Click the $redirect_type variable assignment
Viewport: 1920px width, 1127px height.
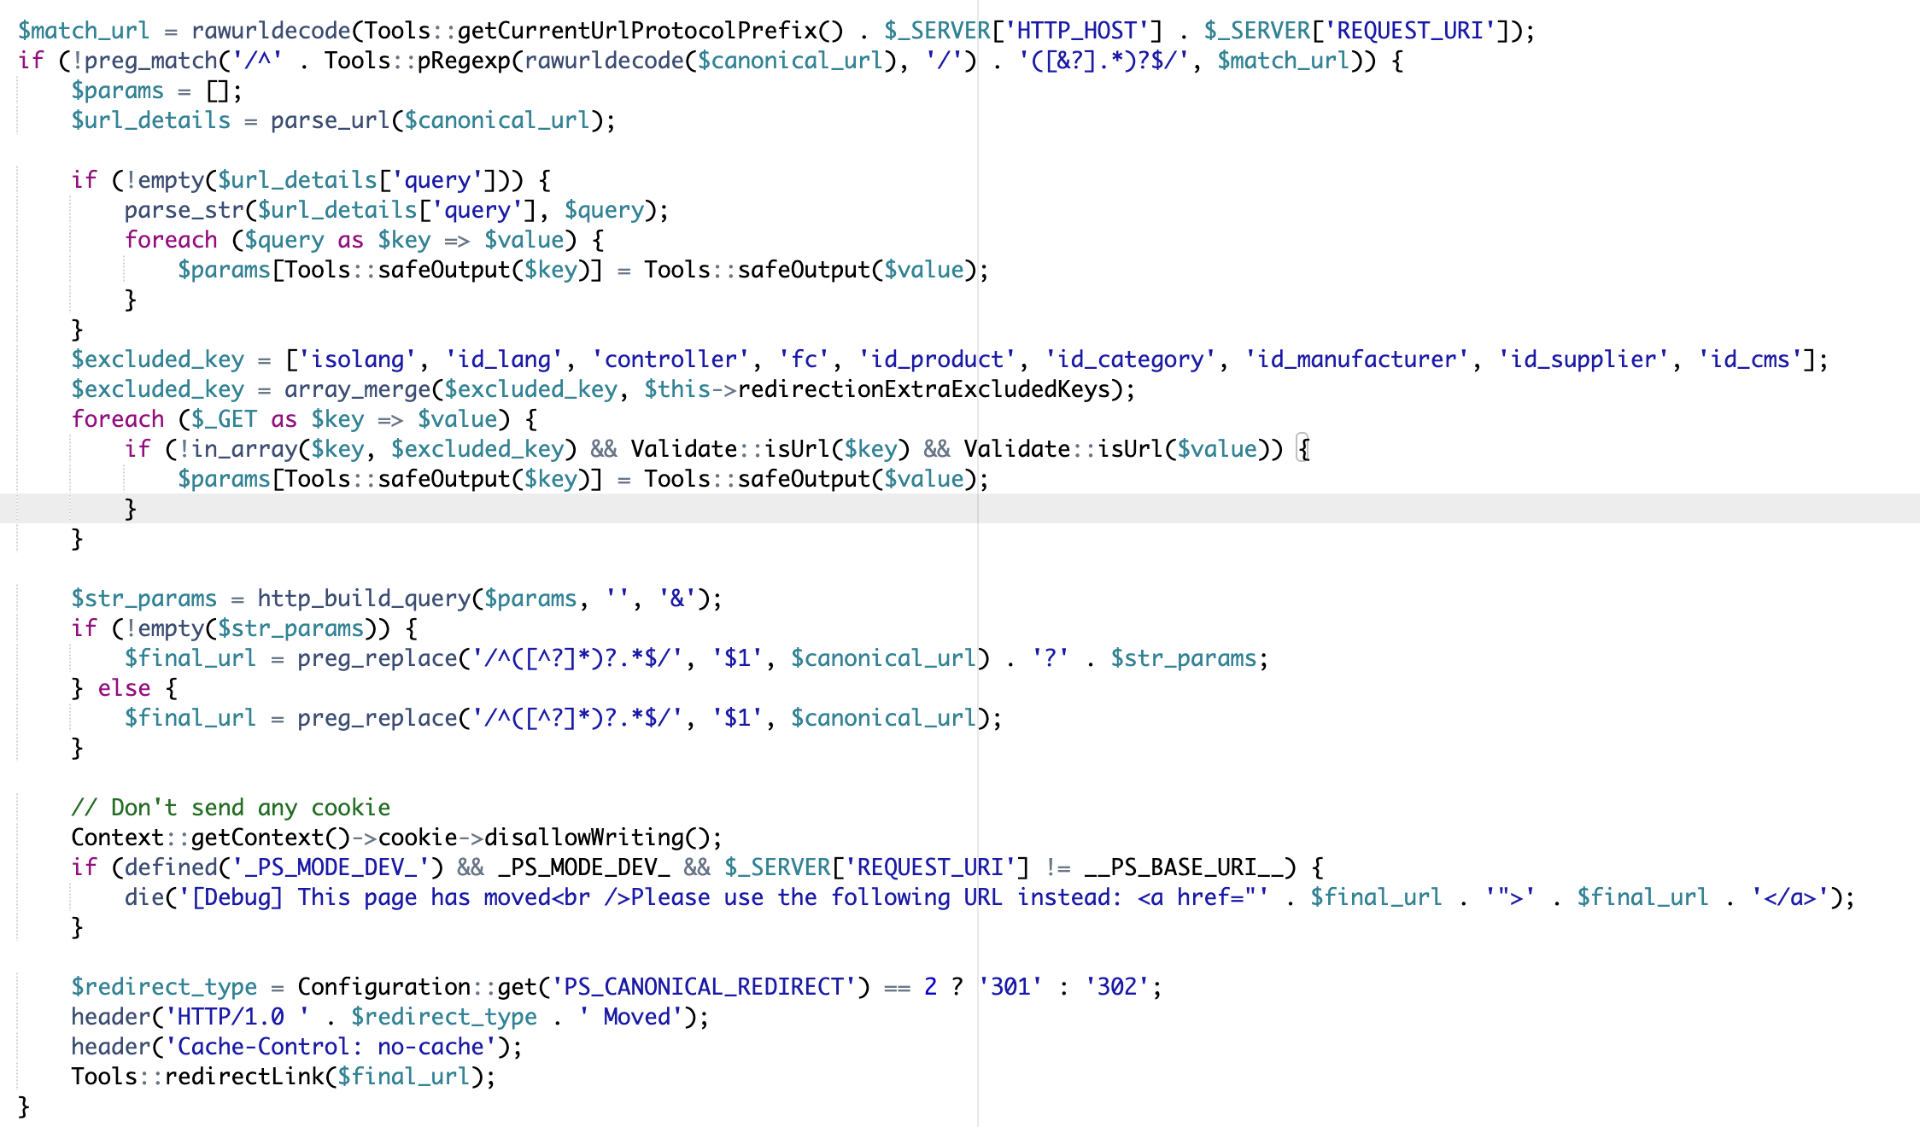(164, 987)
